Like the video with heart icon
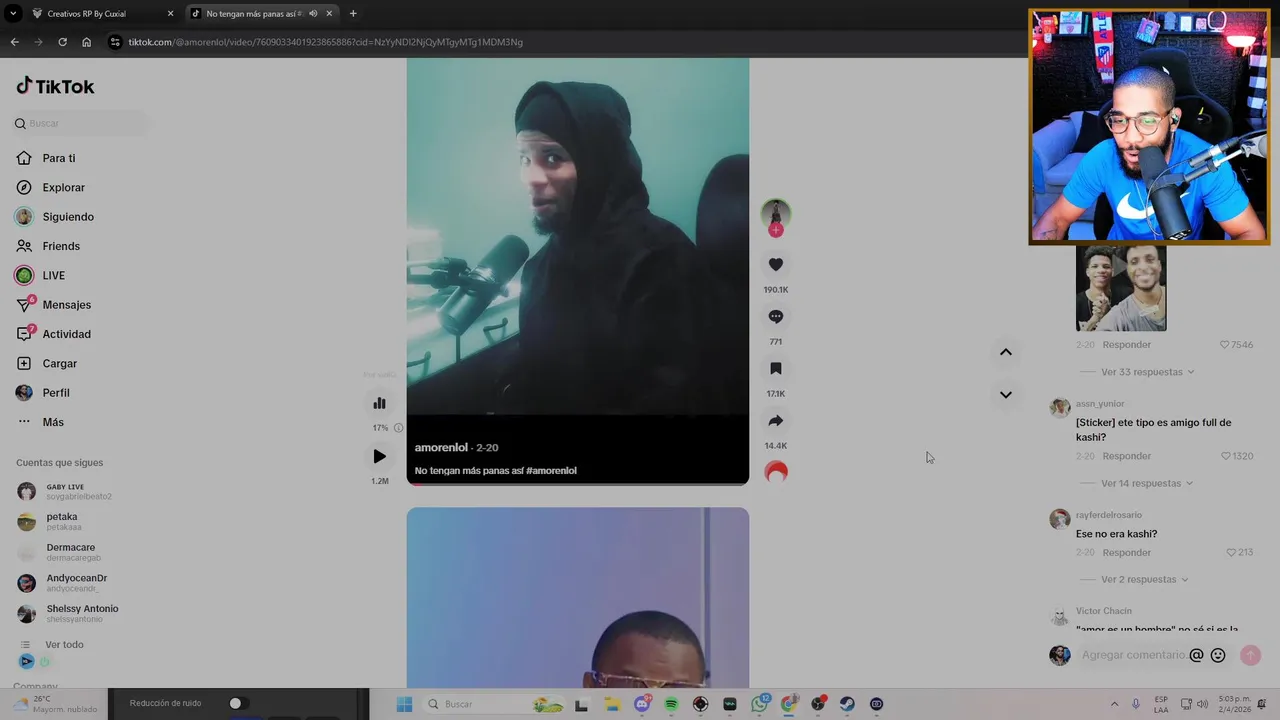The height and width of the screenshot is (720, 1280). coord(775,265)
